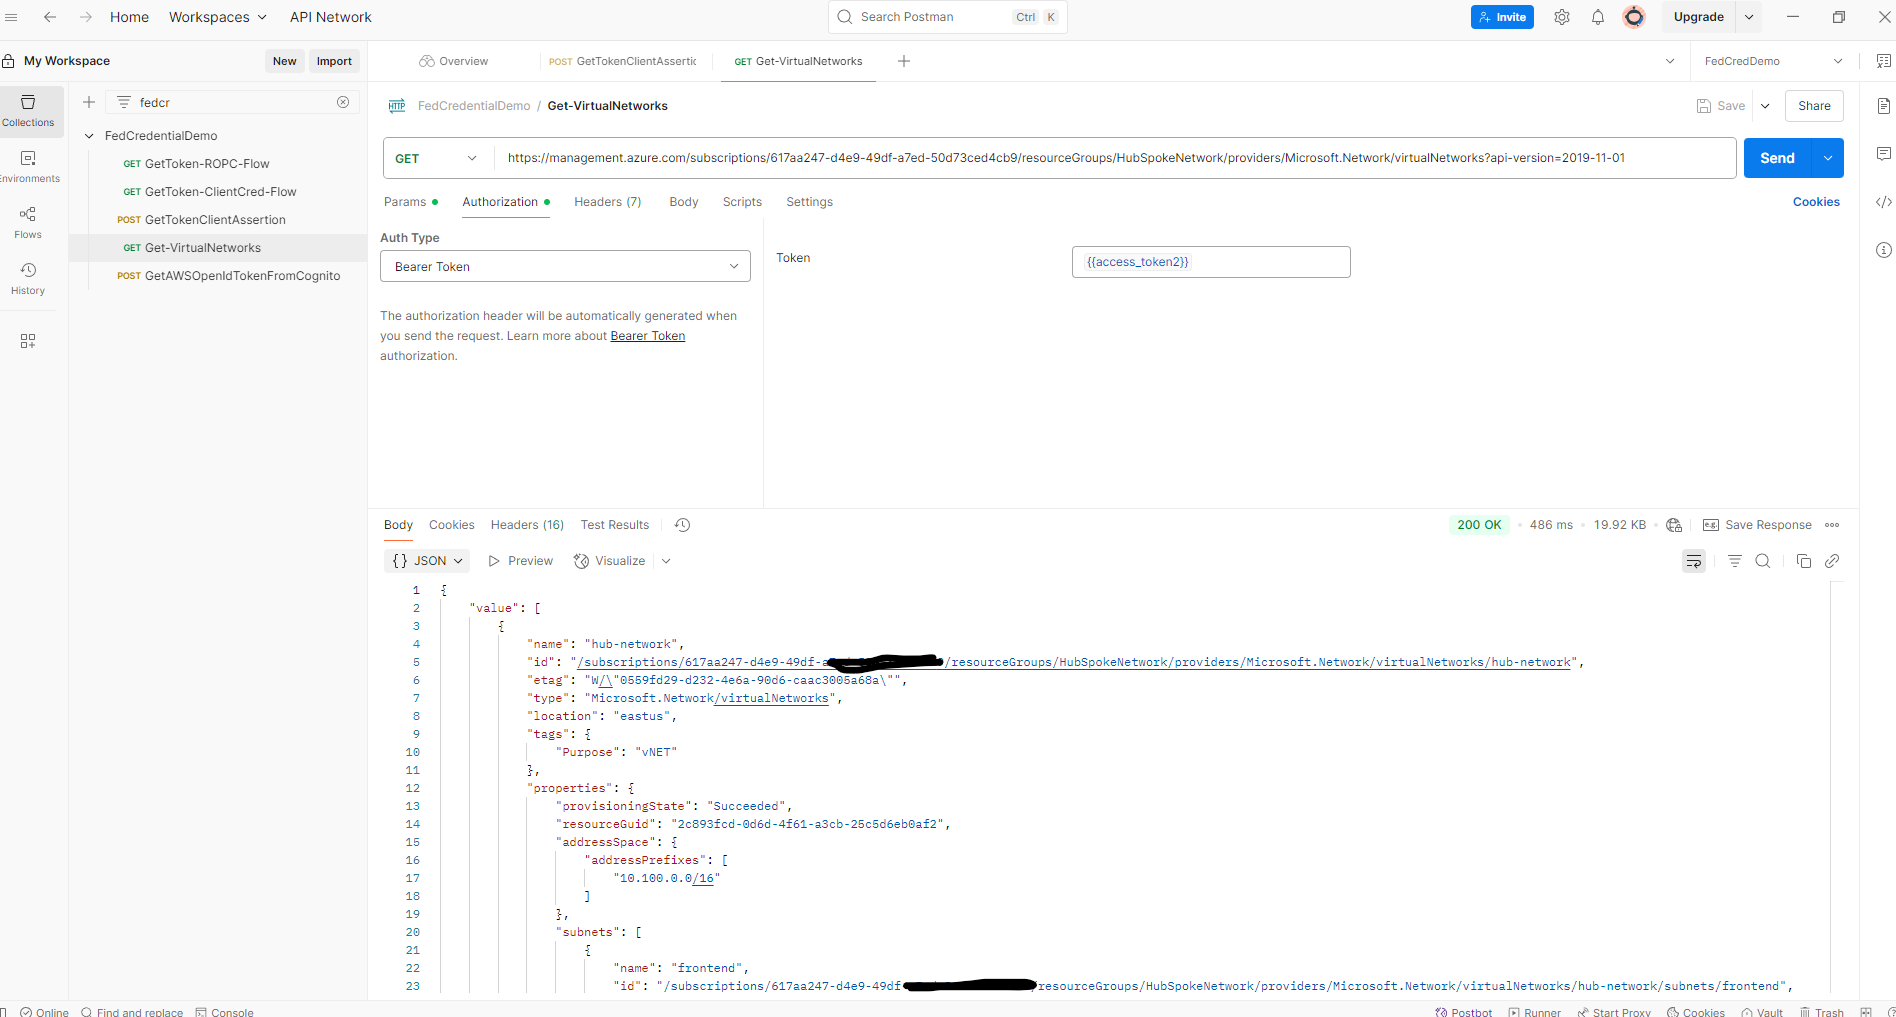Open the Bearer Token documentation link

point(648,336)
